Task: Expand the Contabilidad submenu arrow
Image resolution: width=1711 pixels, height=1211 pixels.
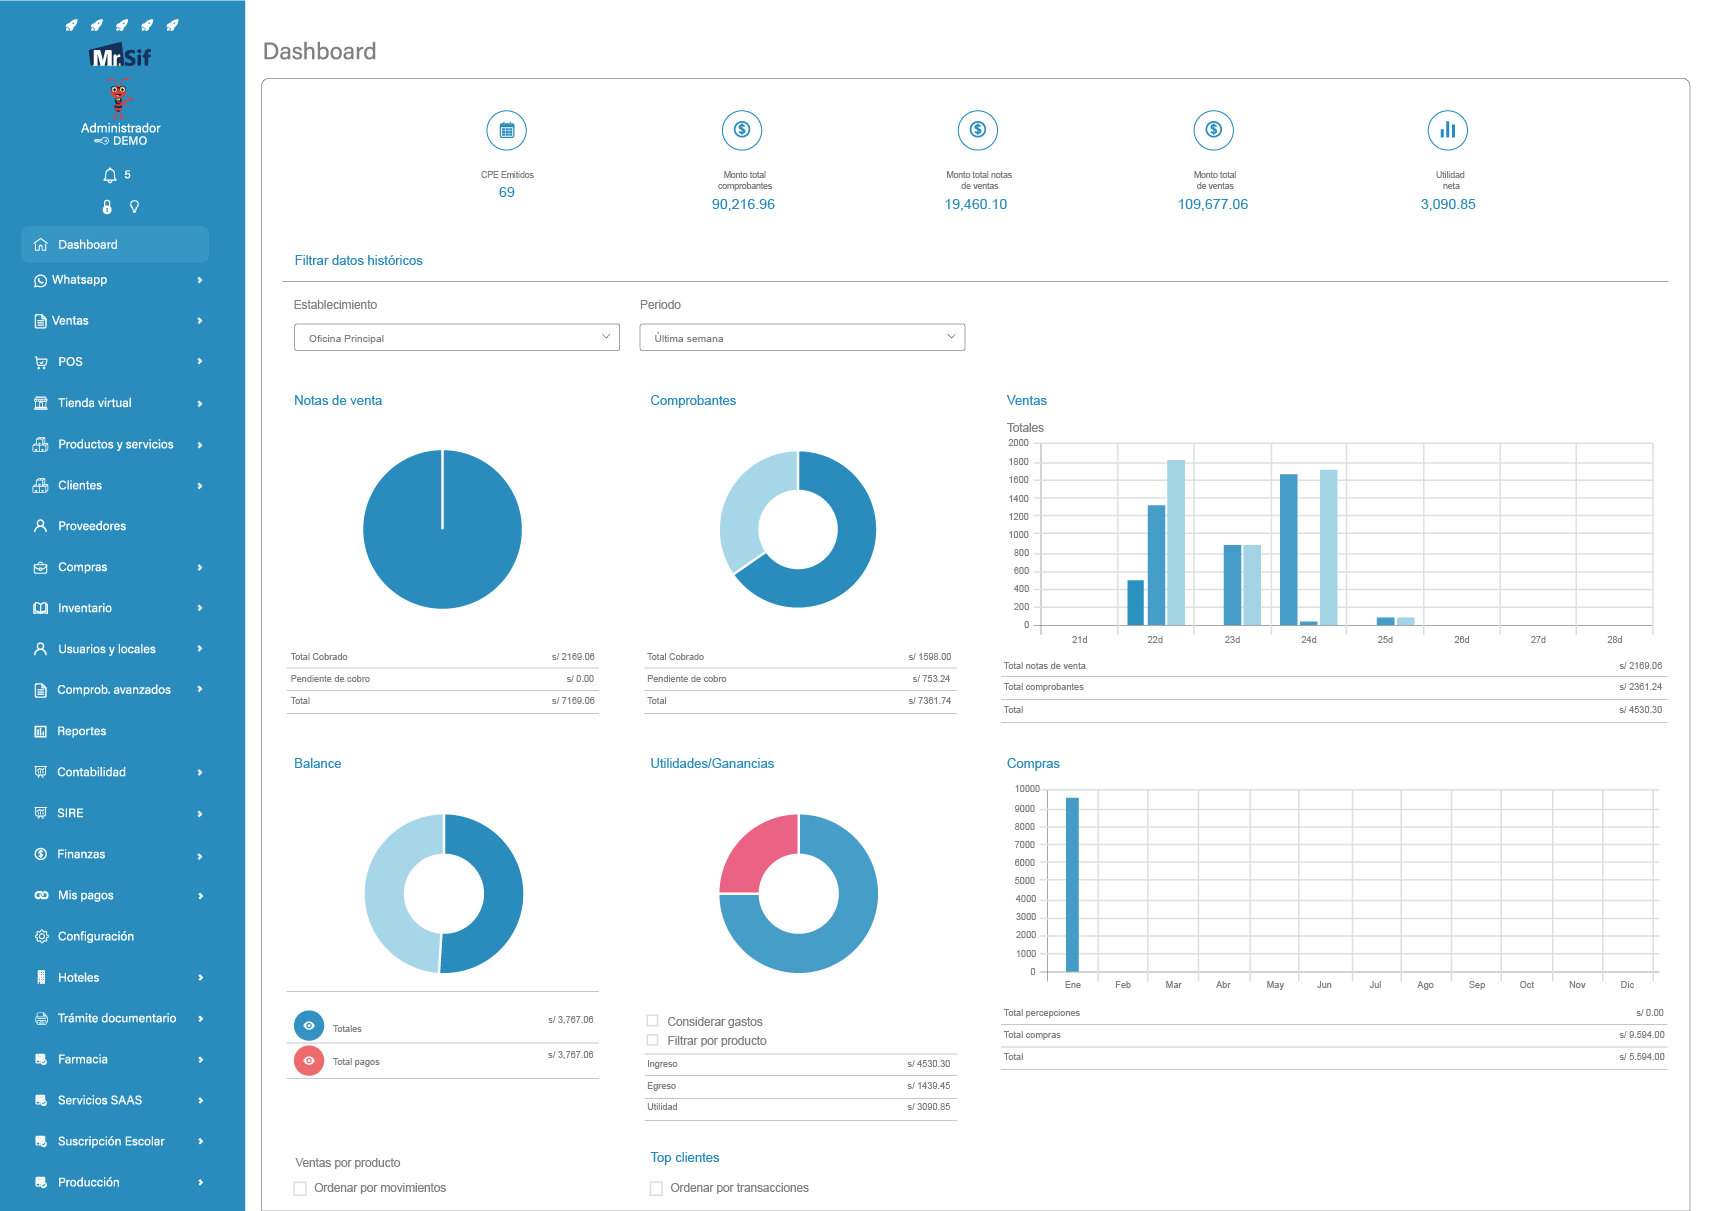Action: click(200, 773)
